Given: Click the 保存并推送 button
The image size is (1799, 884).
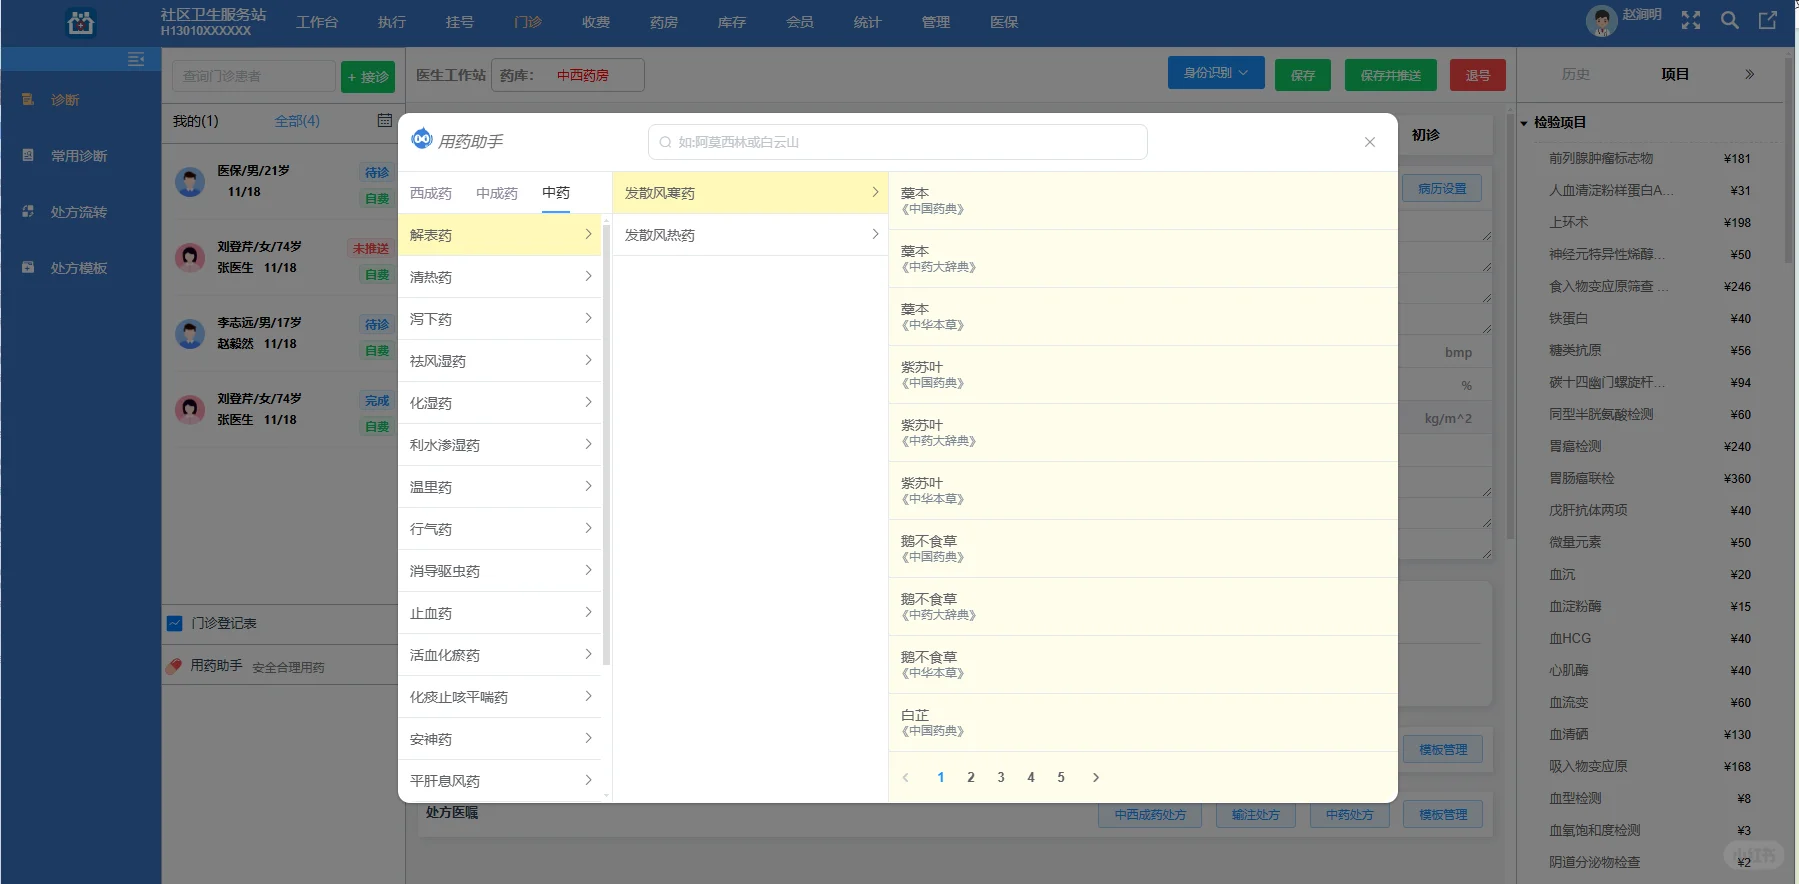Looking at the screenshot, I should pos(1390,75).
